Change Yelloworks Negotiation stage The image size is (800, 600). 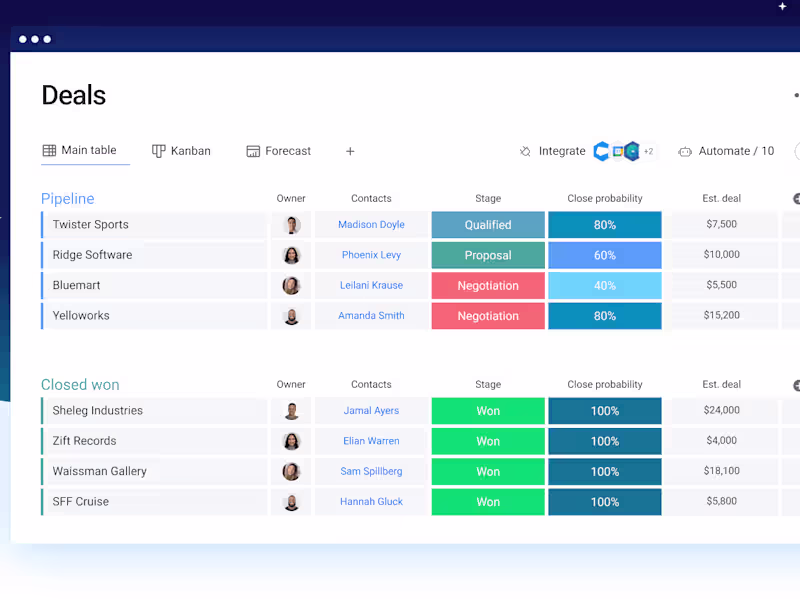pos(488,316)
